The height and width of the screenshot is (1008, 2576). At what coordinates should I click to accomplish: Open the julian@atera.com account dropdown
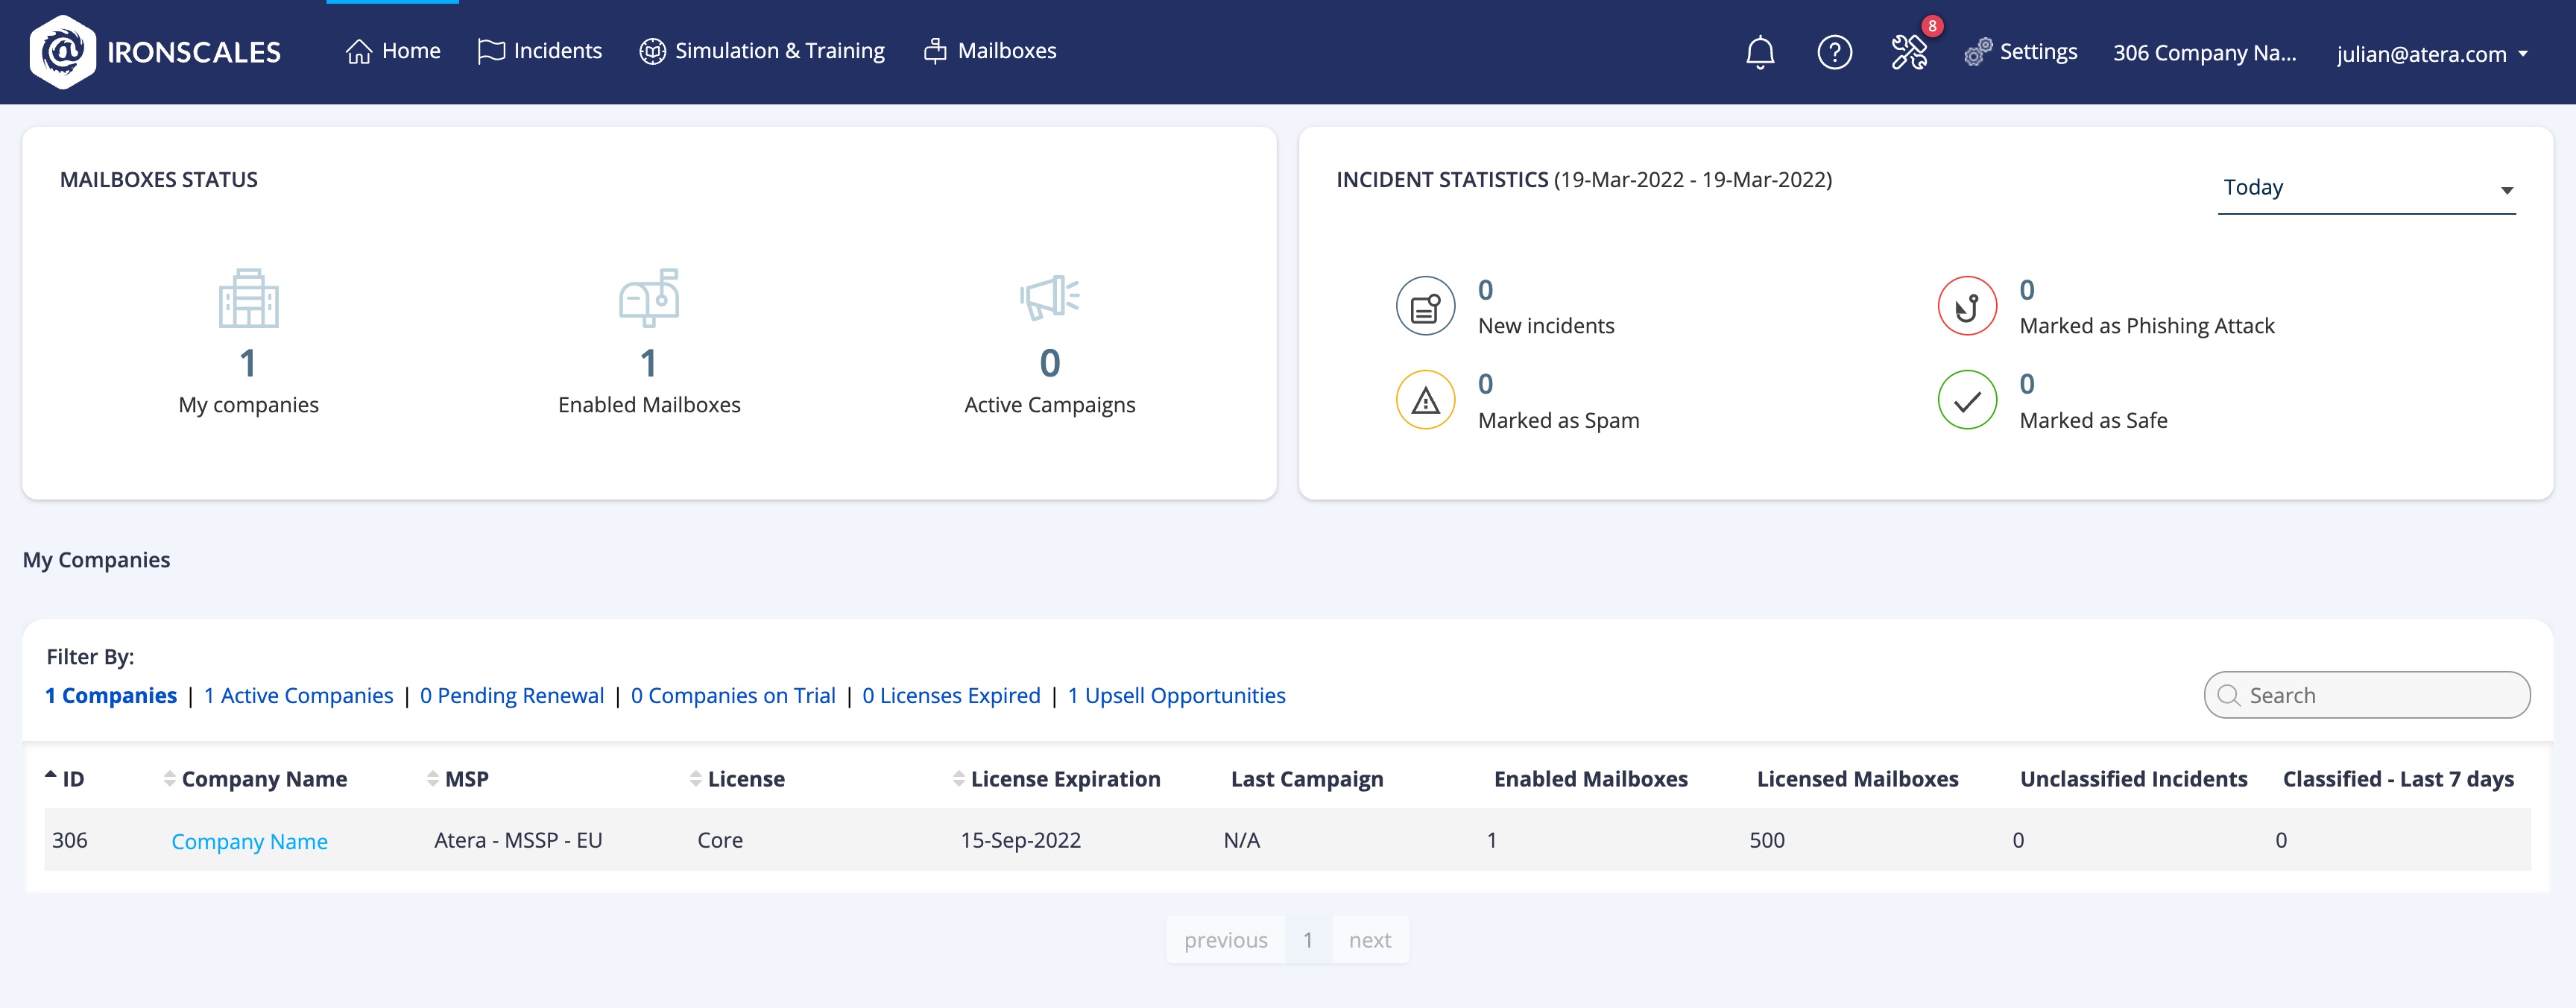(x=2432, y=54)
